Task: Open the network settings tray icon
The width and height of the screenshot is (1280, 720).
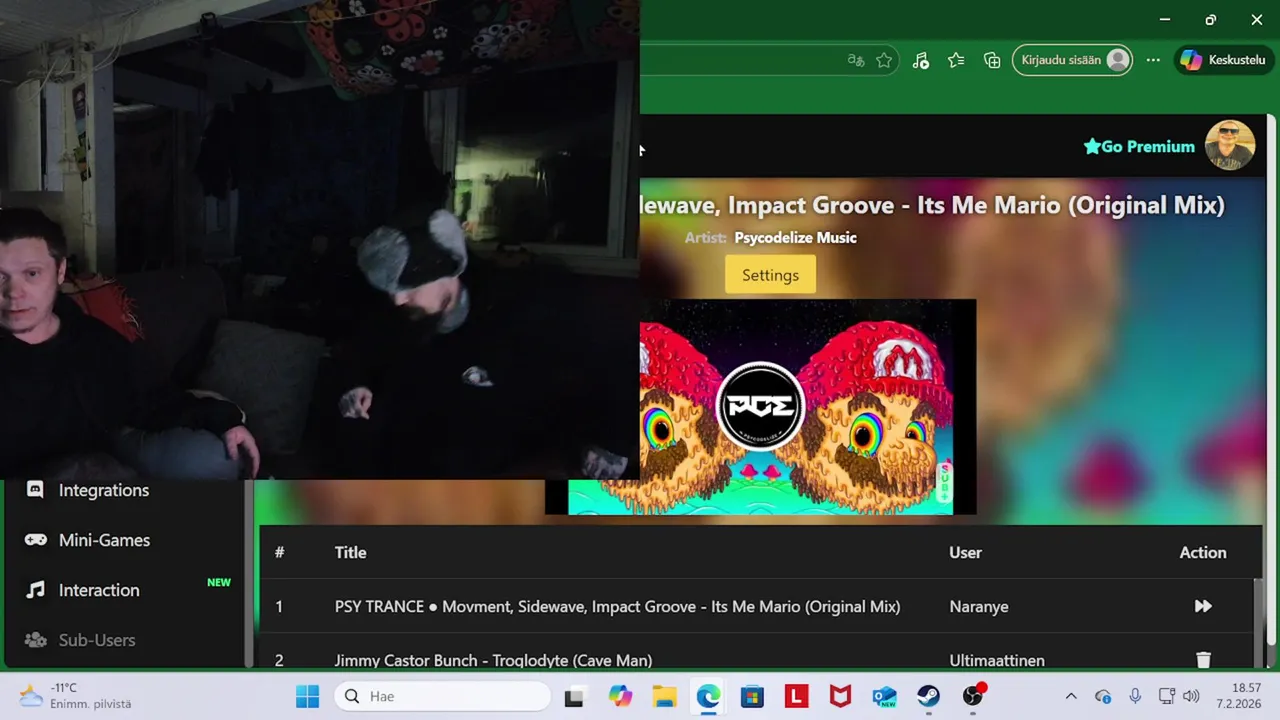Action: click(1166, 696)
